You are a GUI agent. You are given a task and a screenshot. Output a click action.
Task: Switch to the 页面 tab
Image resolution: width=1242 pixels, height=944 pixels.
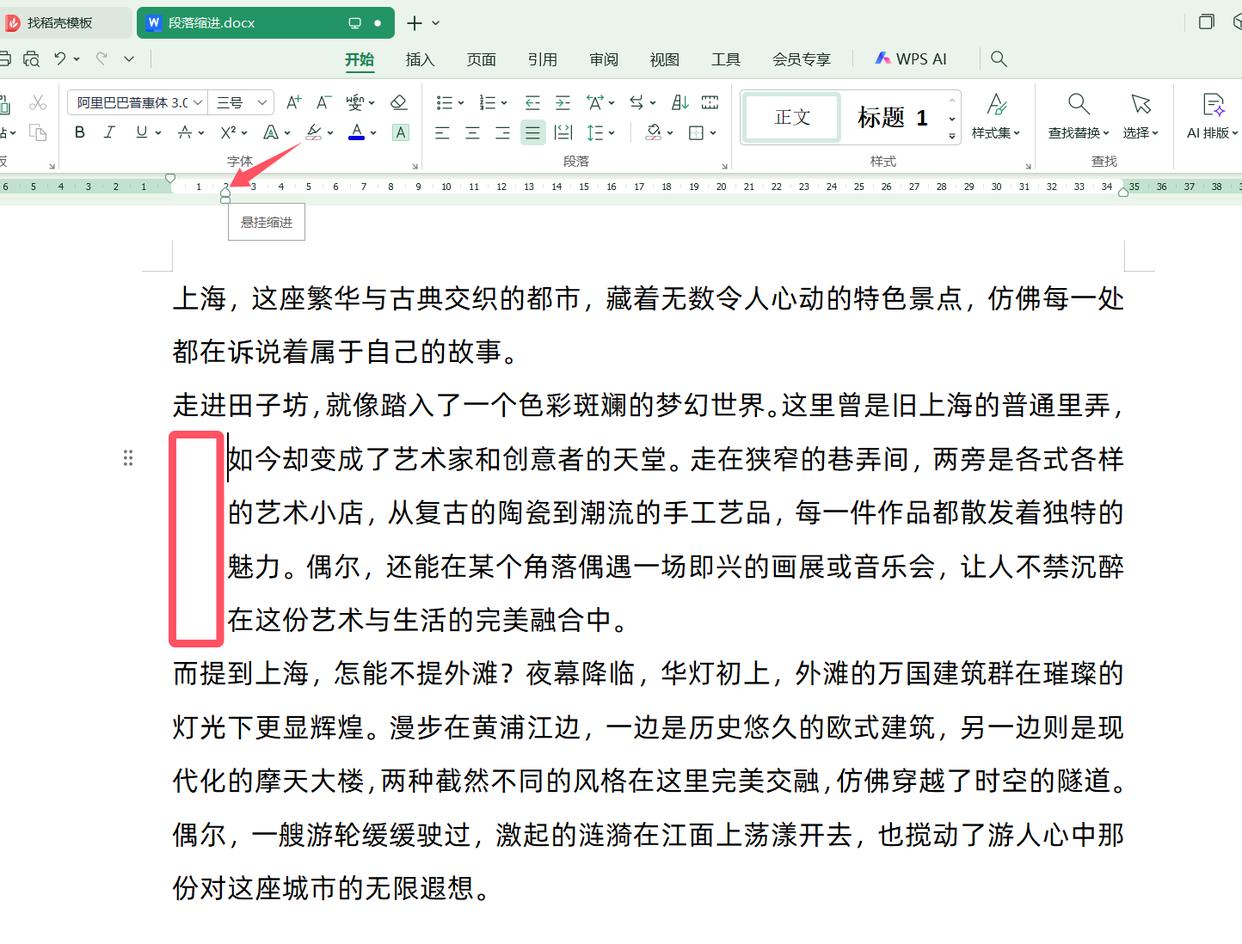click(481, 59)
